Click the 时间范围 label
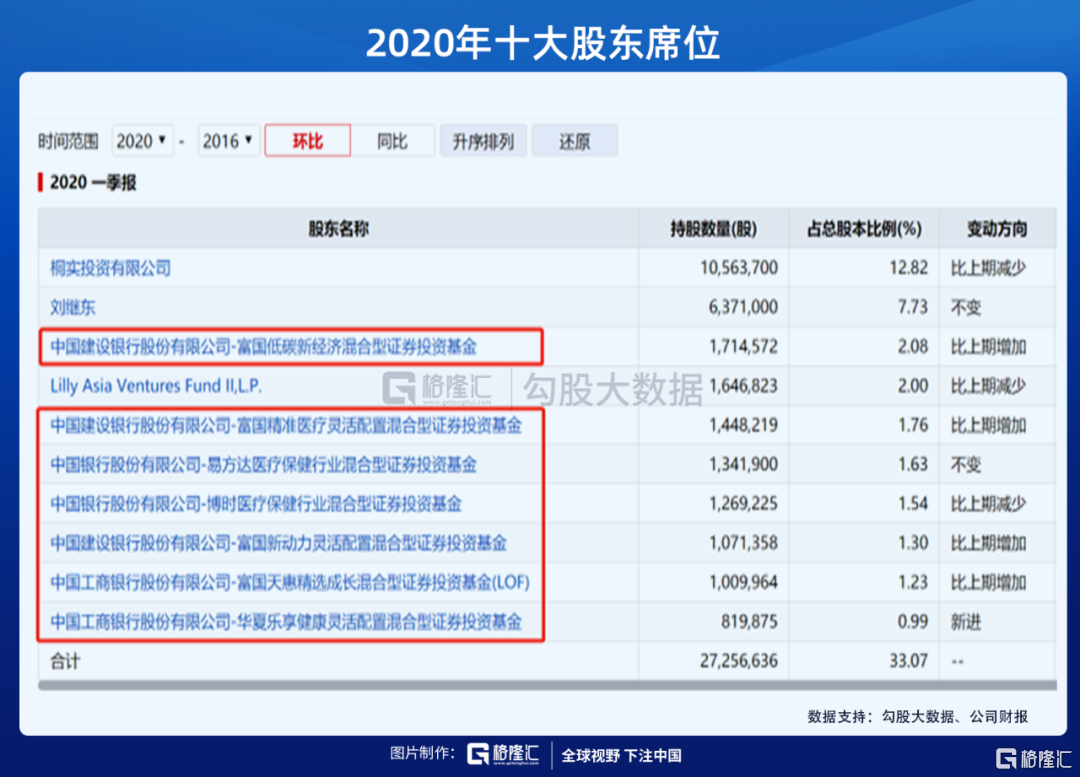This screenshot has height=777, width=1080. tap(68, 142)
